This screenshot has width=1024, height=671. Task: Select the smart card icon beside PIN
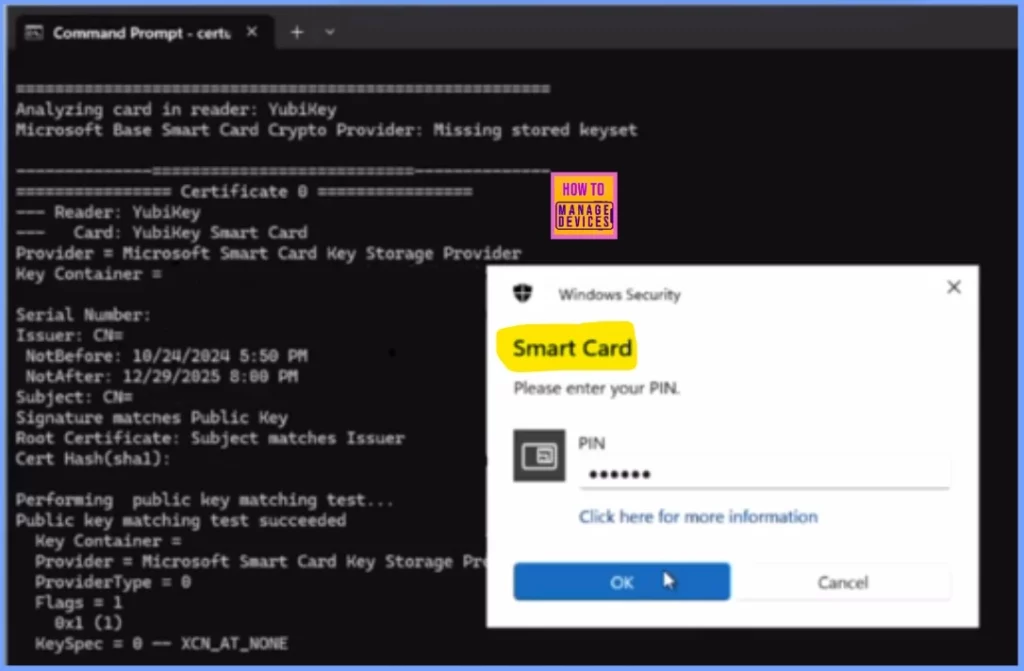coord(539,455)
